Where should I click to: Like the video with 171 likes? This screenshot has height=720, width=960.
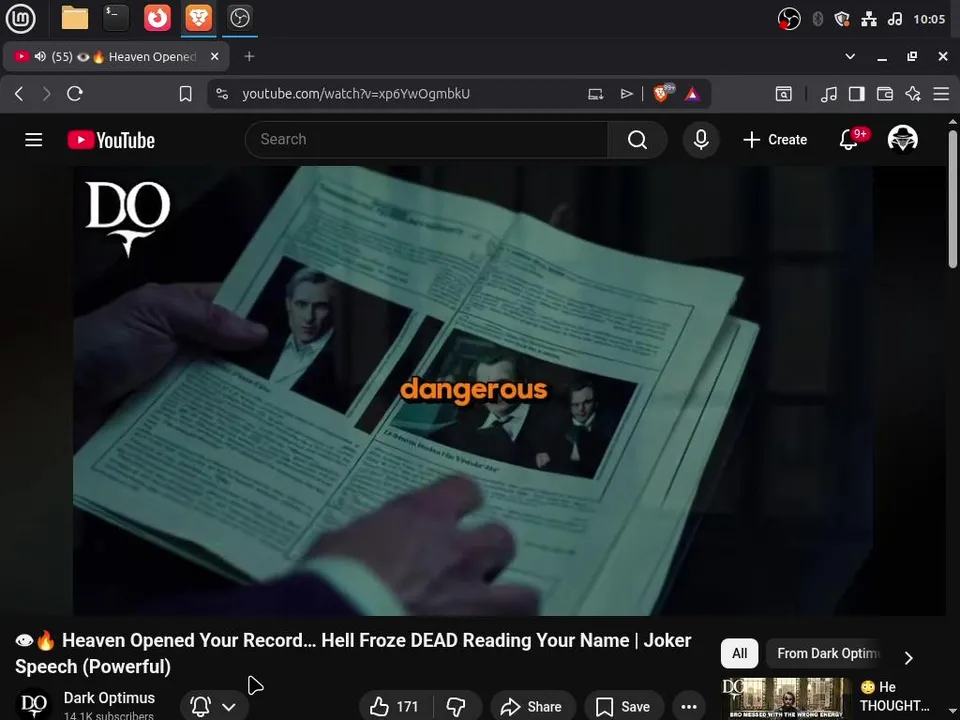(394, 707)
